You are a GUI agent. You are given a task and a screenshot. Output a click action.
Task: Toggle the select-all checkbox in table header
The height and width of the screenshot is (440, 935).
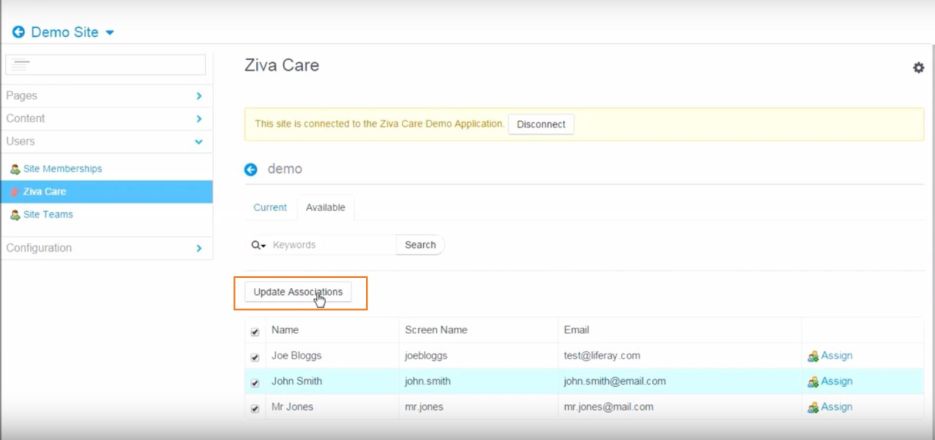point(255,332)
